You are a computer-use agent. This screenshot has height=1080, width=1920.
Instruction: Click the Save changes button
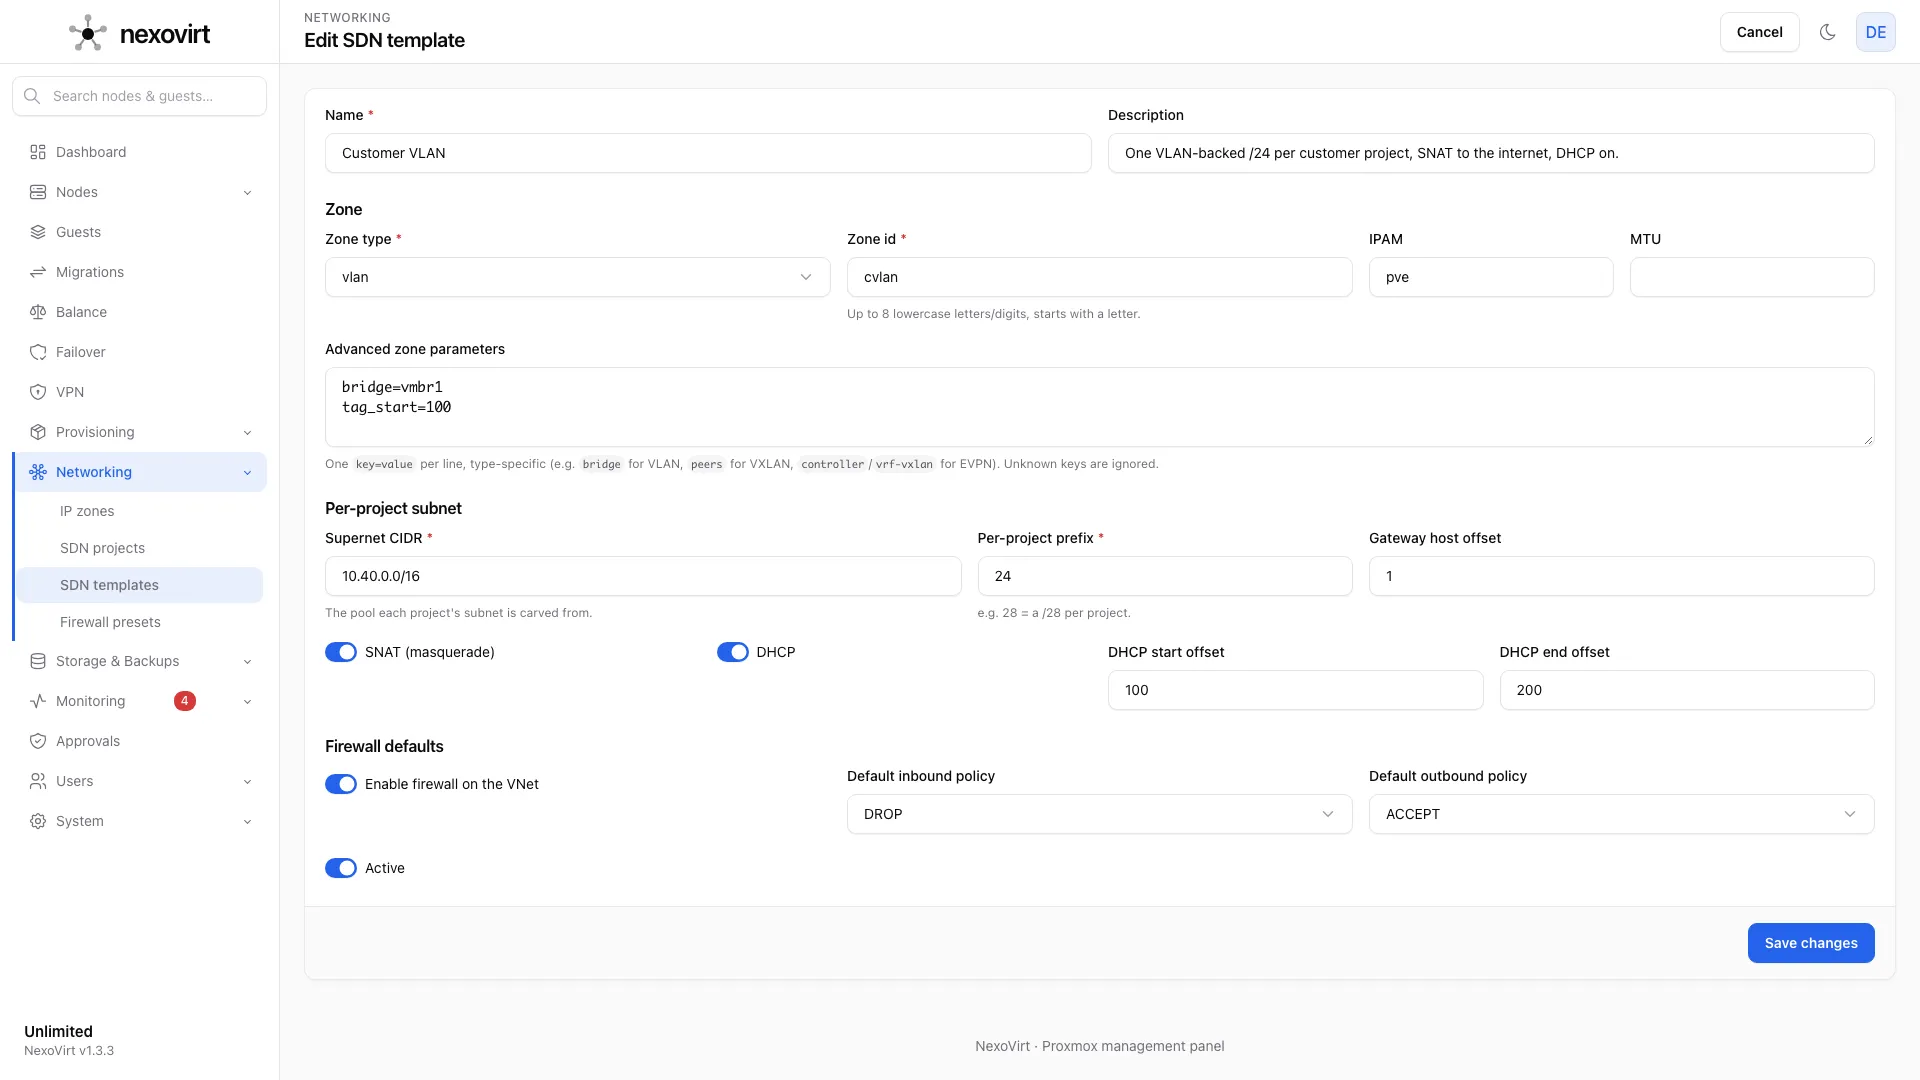(1811, 943)
